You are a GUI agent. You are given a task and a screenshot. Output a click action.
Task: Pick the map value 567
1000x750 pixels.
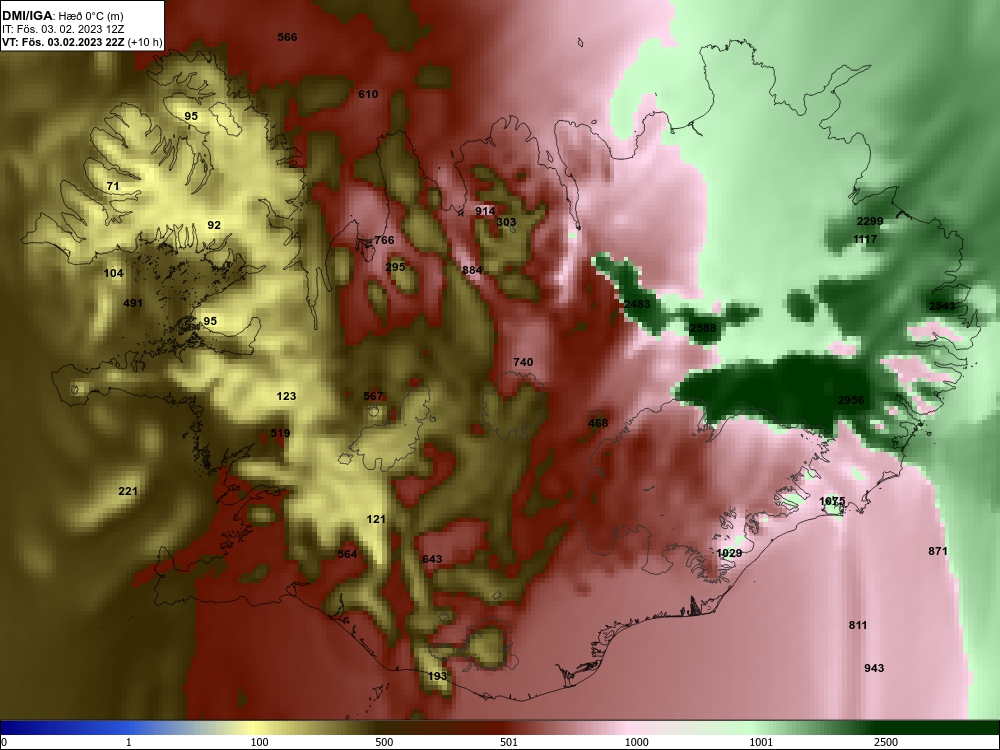pyautogui.click(x=373, y=396)
